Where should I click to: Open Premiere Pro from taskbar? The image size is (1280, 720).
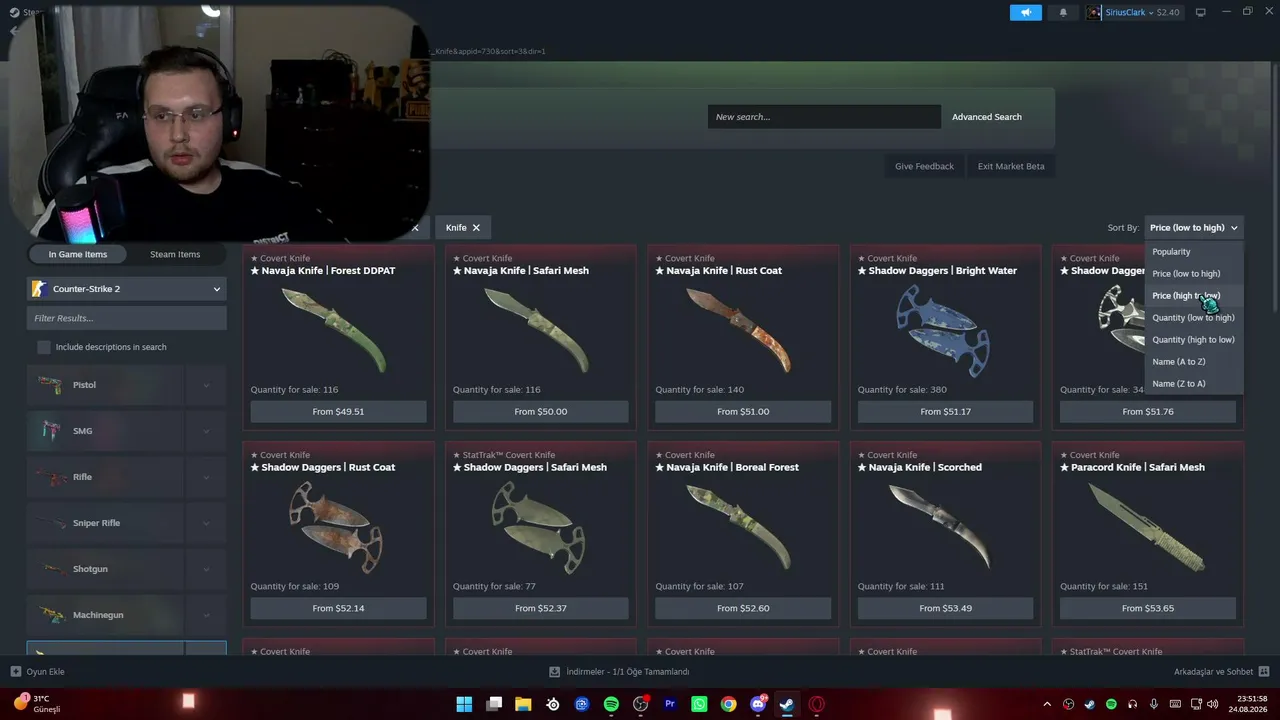pyautogui.click(x=670, y=704)
